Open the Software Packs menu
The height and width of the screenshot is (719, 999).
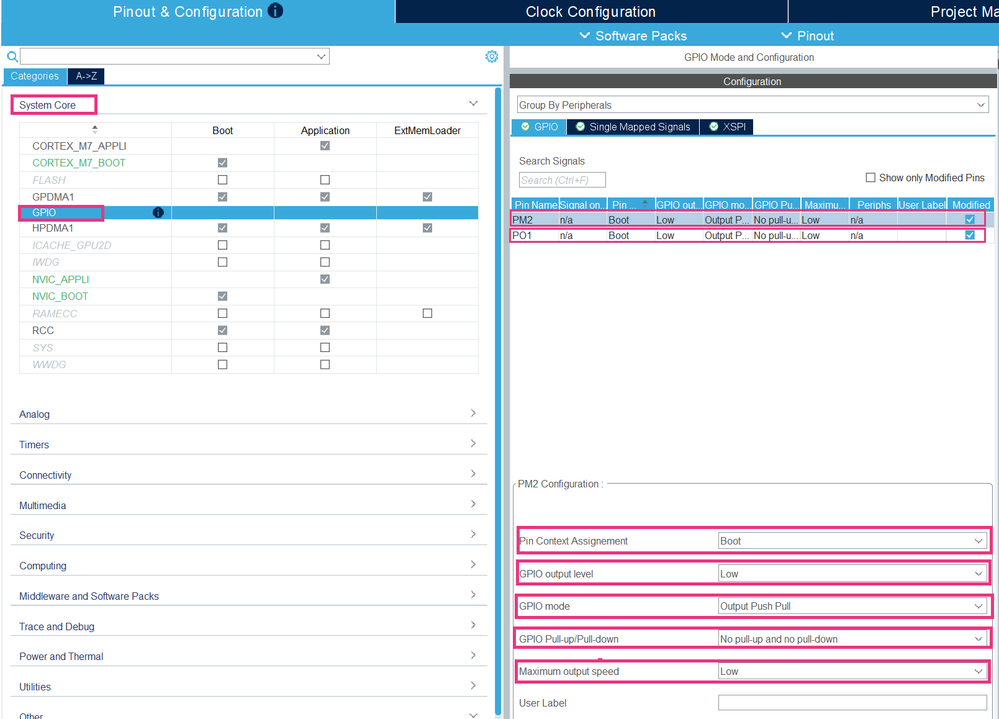[x=633, y=36]
